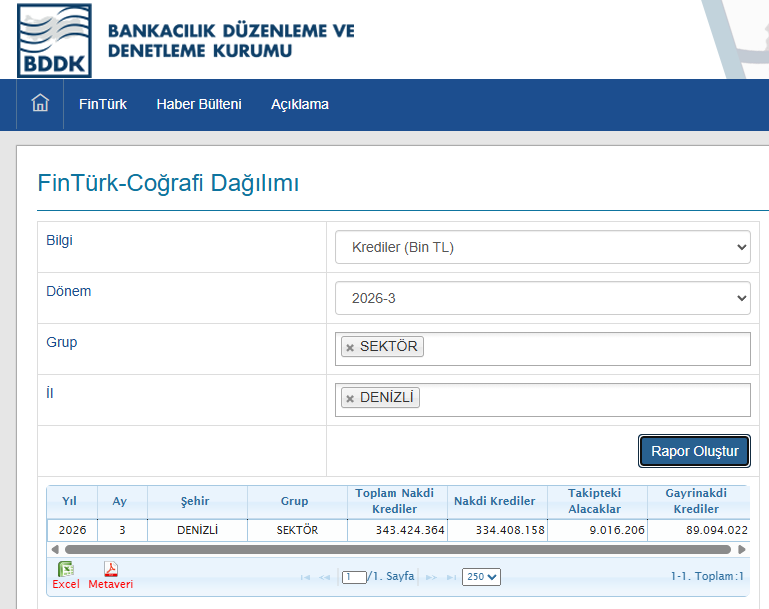Sort by Toplam Nakdi Krediler header

click(x=397, y=501)
